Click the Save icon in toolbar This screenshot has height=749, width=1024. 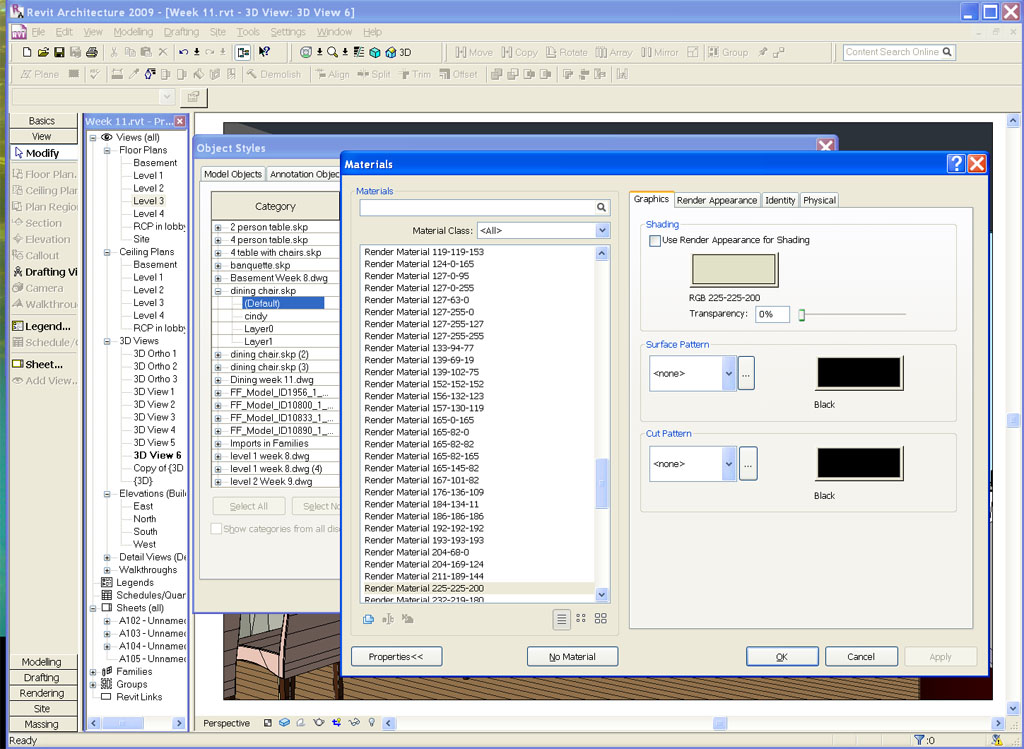59,52
